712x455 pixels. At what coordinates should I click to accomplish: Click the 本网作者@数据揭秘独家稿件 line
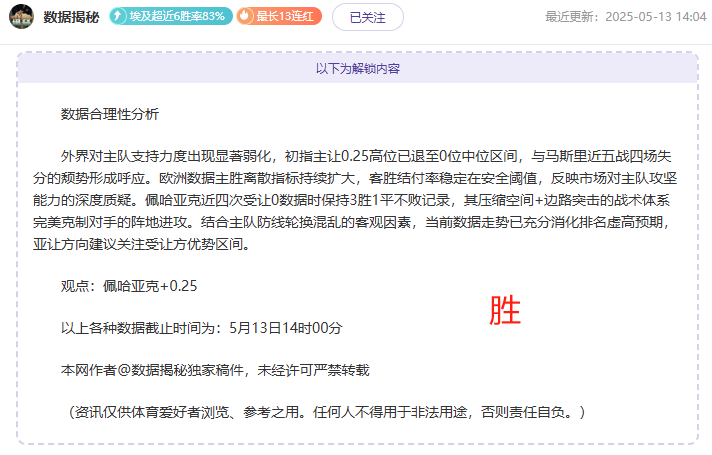[215, 370]
